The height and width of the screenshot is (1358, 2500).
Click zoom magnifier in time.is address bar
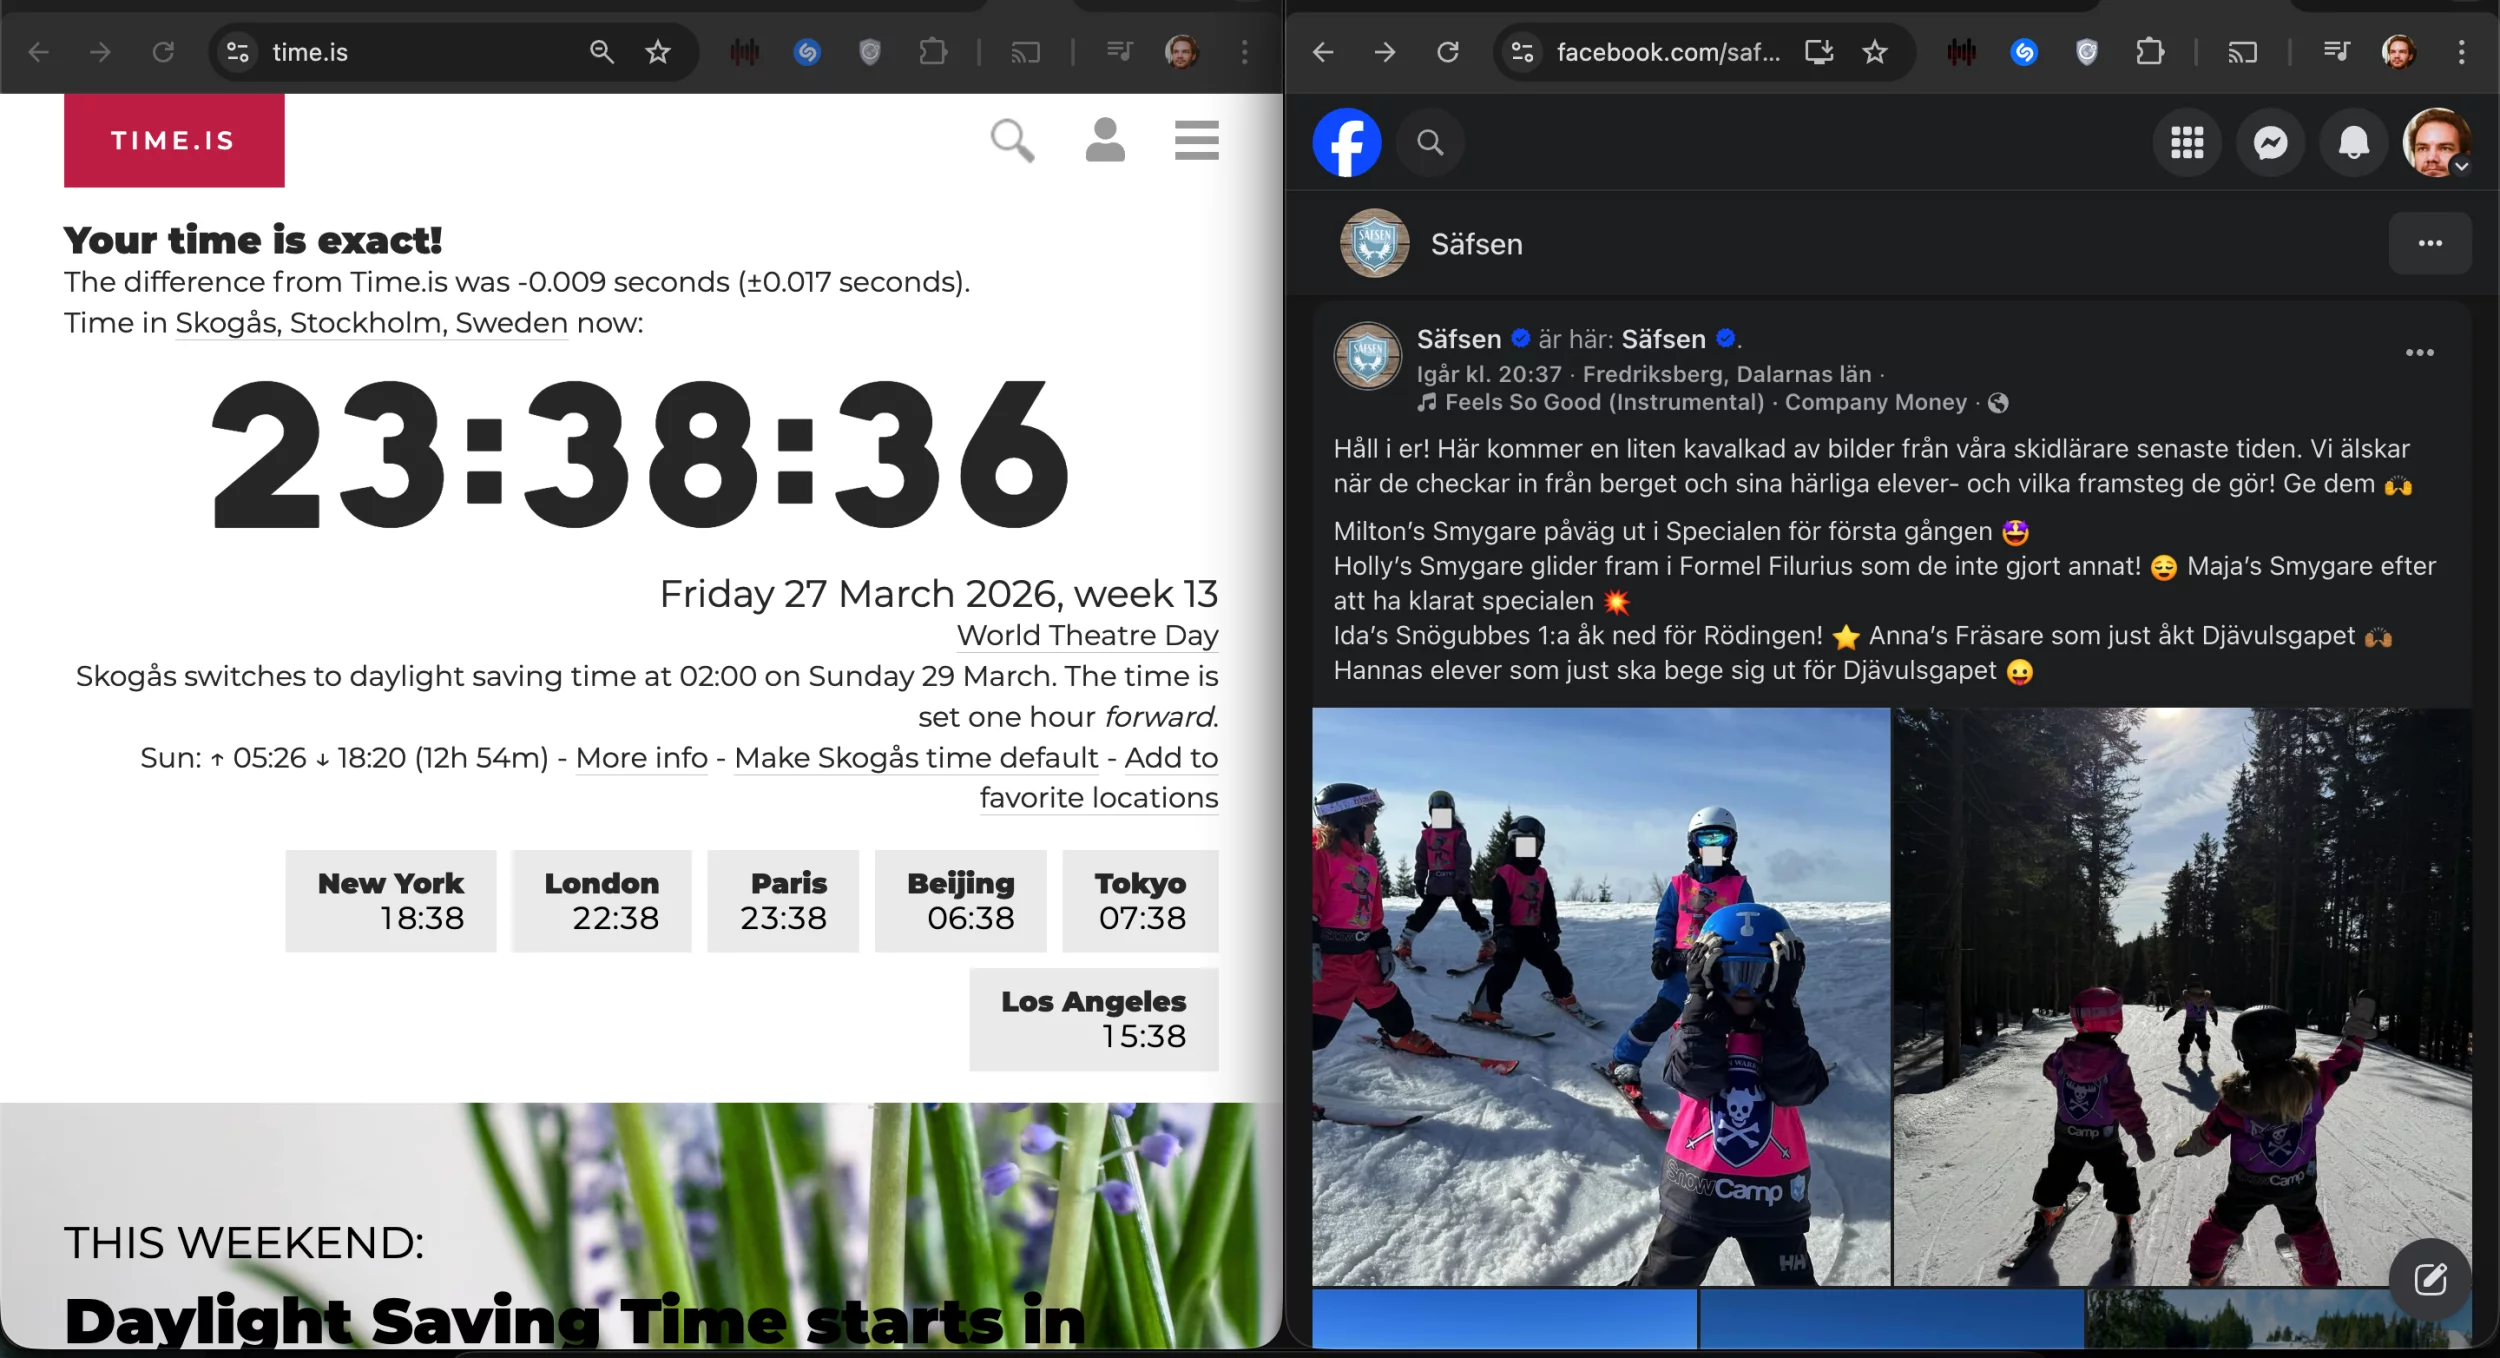coord(601,52)
